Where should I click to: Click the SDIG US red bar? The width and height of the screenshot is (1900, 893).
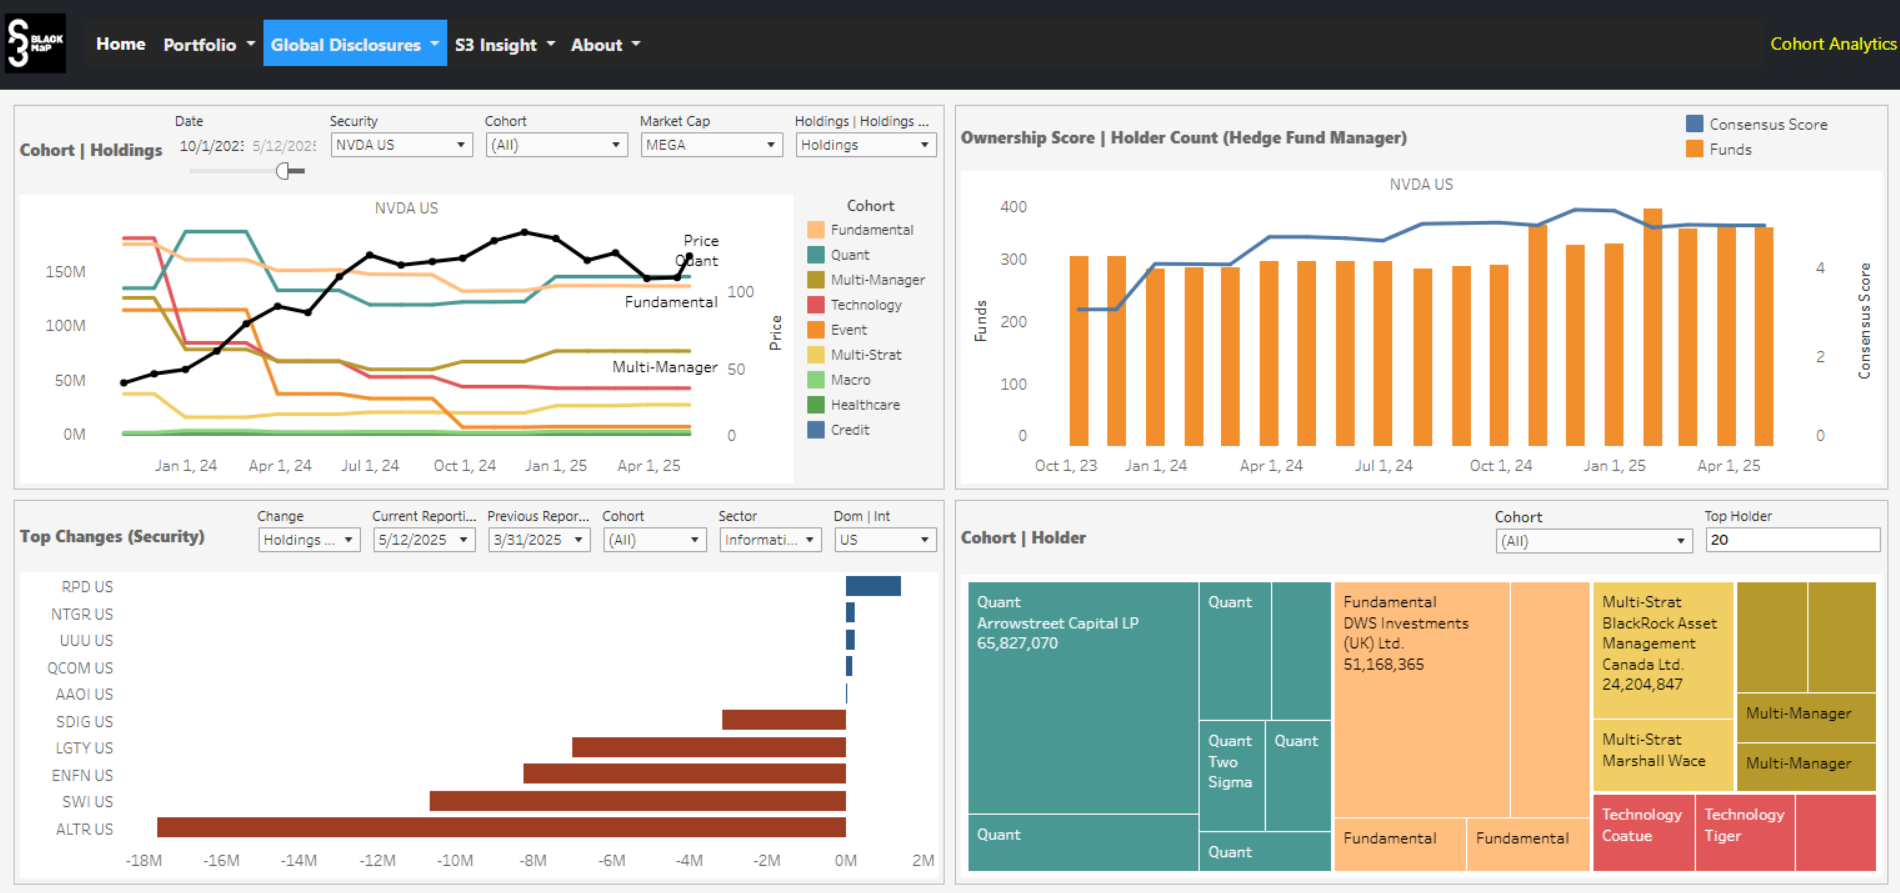point(784,719)
